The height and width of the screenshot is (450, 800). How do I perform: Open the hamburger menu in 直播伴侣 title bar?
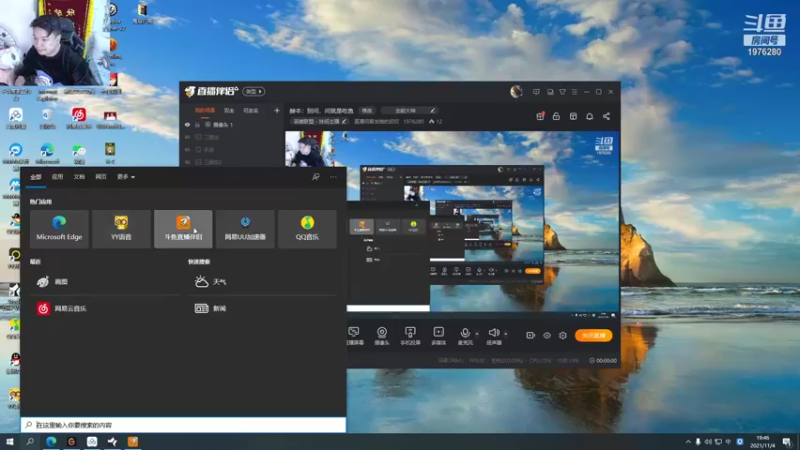tap(574, 92)
